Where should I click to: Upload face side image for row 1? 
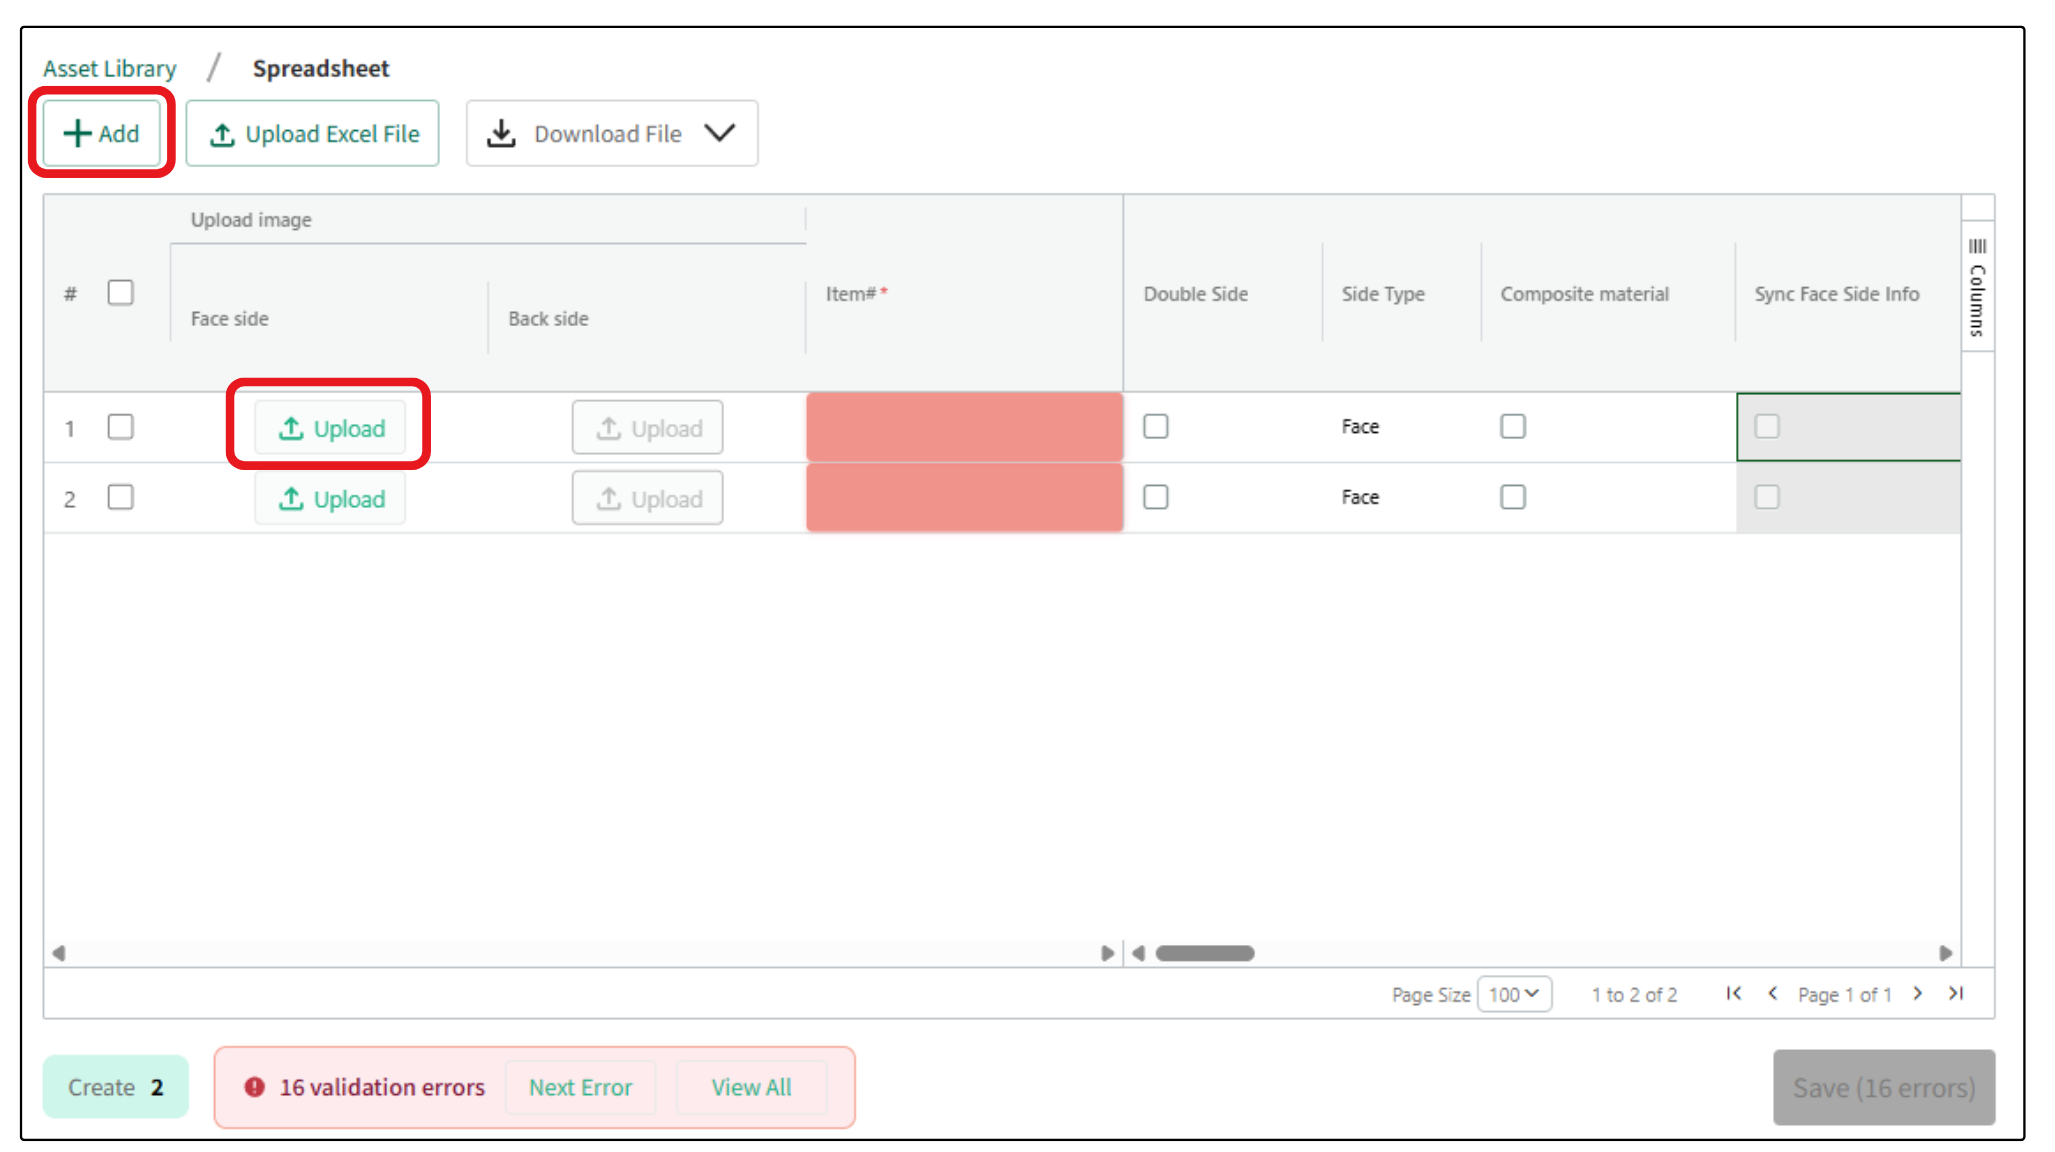[330, 428]
